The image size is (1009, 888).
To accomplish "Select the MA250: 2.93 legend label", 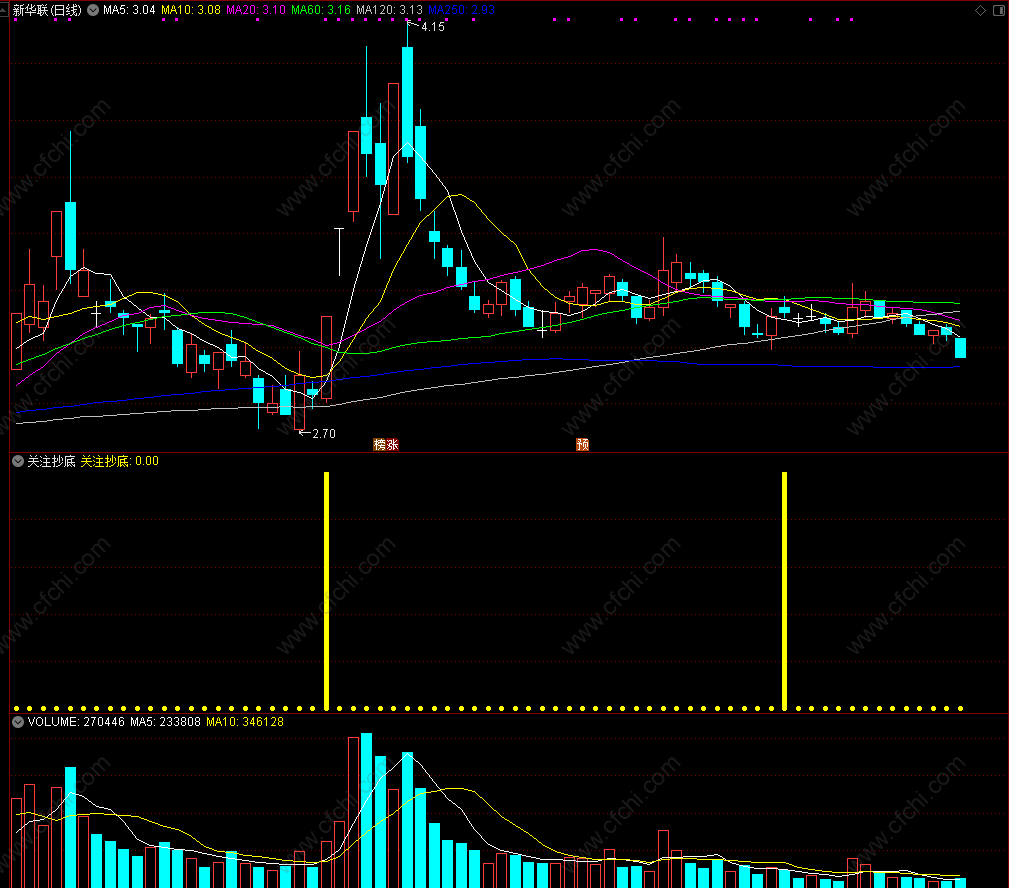I will [461, 10].
